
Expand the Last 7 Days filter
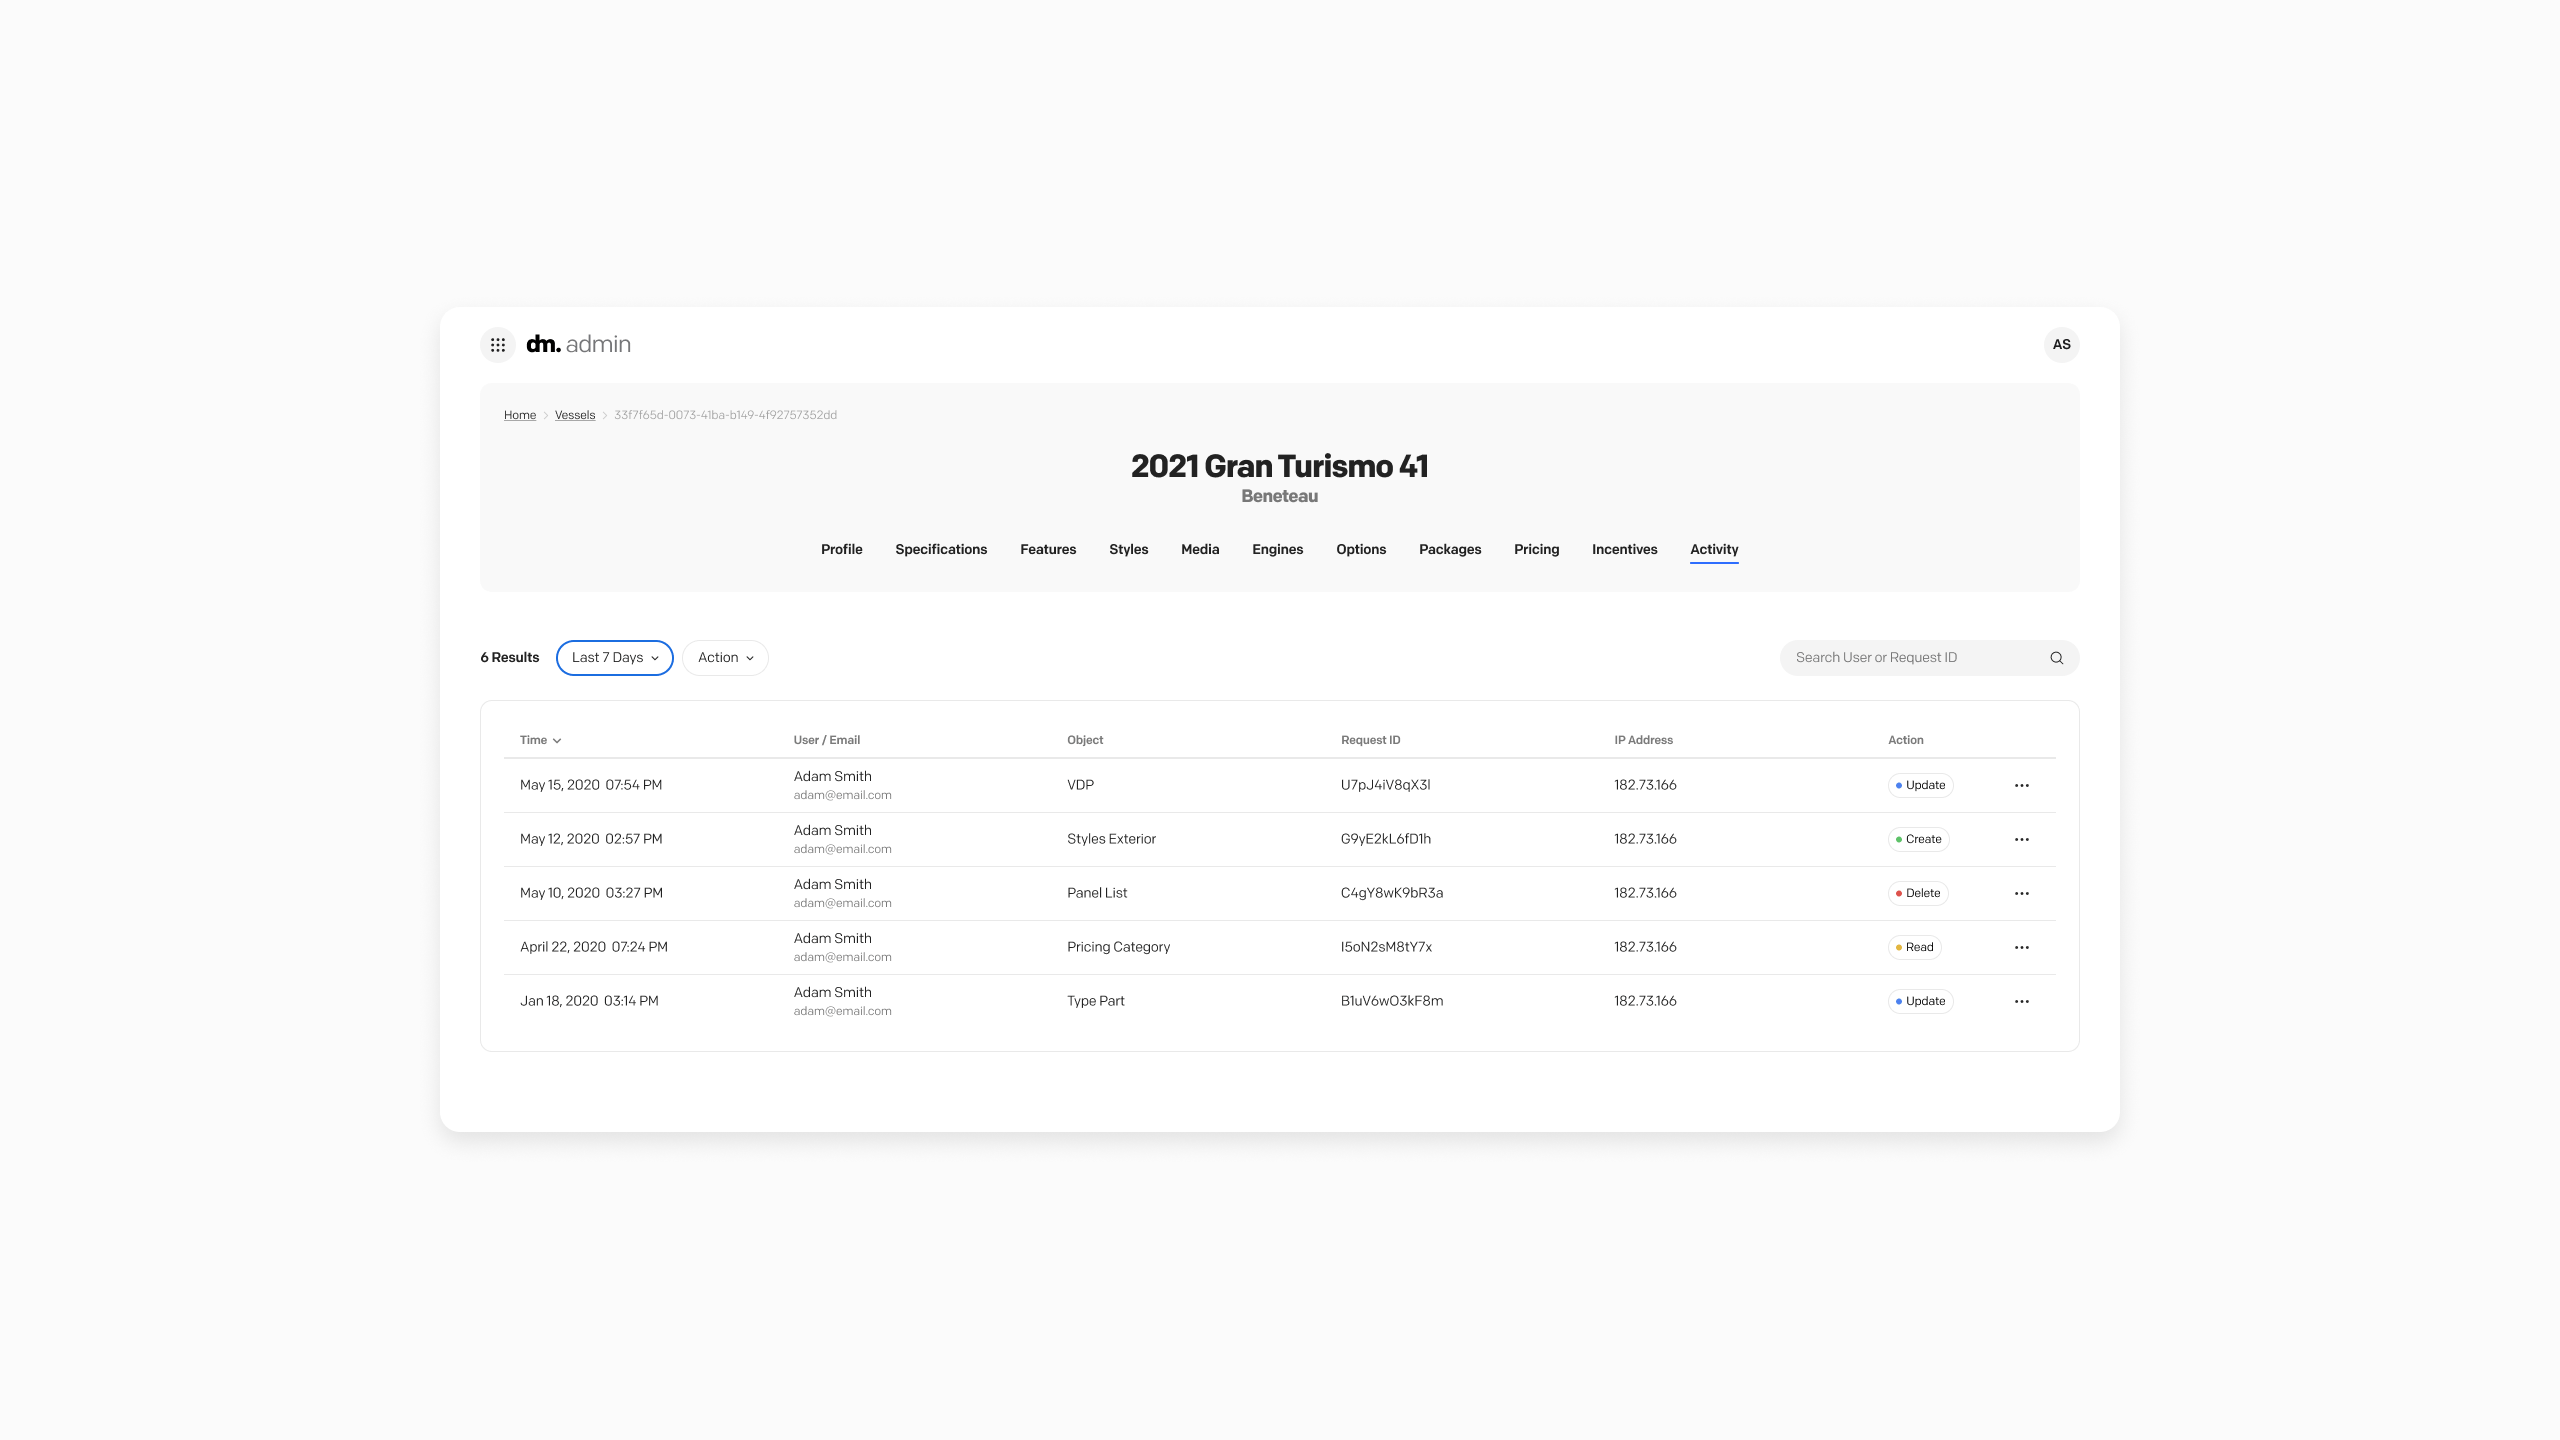(614, 658)
